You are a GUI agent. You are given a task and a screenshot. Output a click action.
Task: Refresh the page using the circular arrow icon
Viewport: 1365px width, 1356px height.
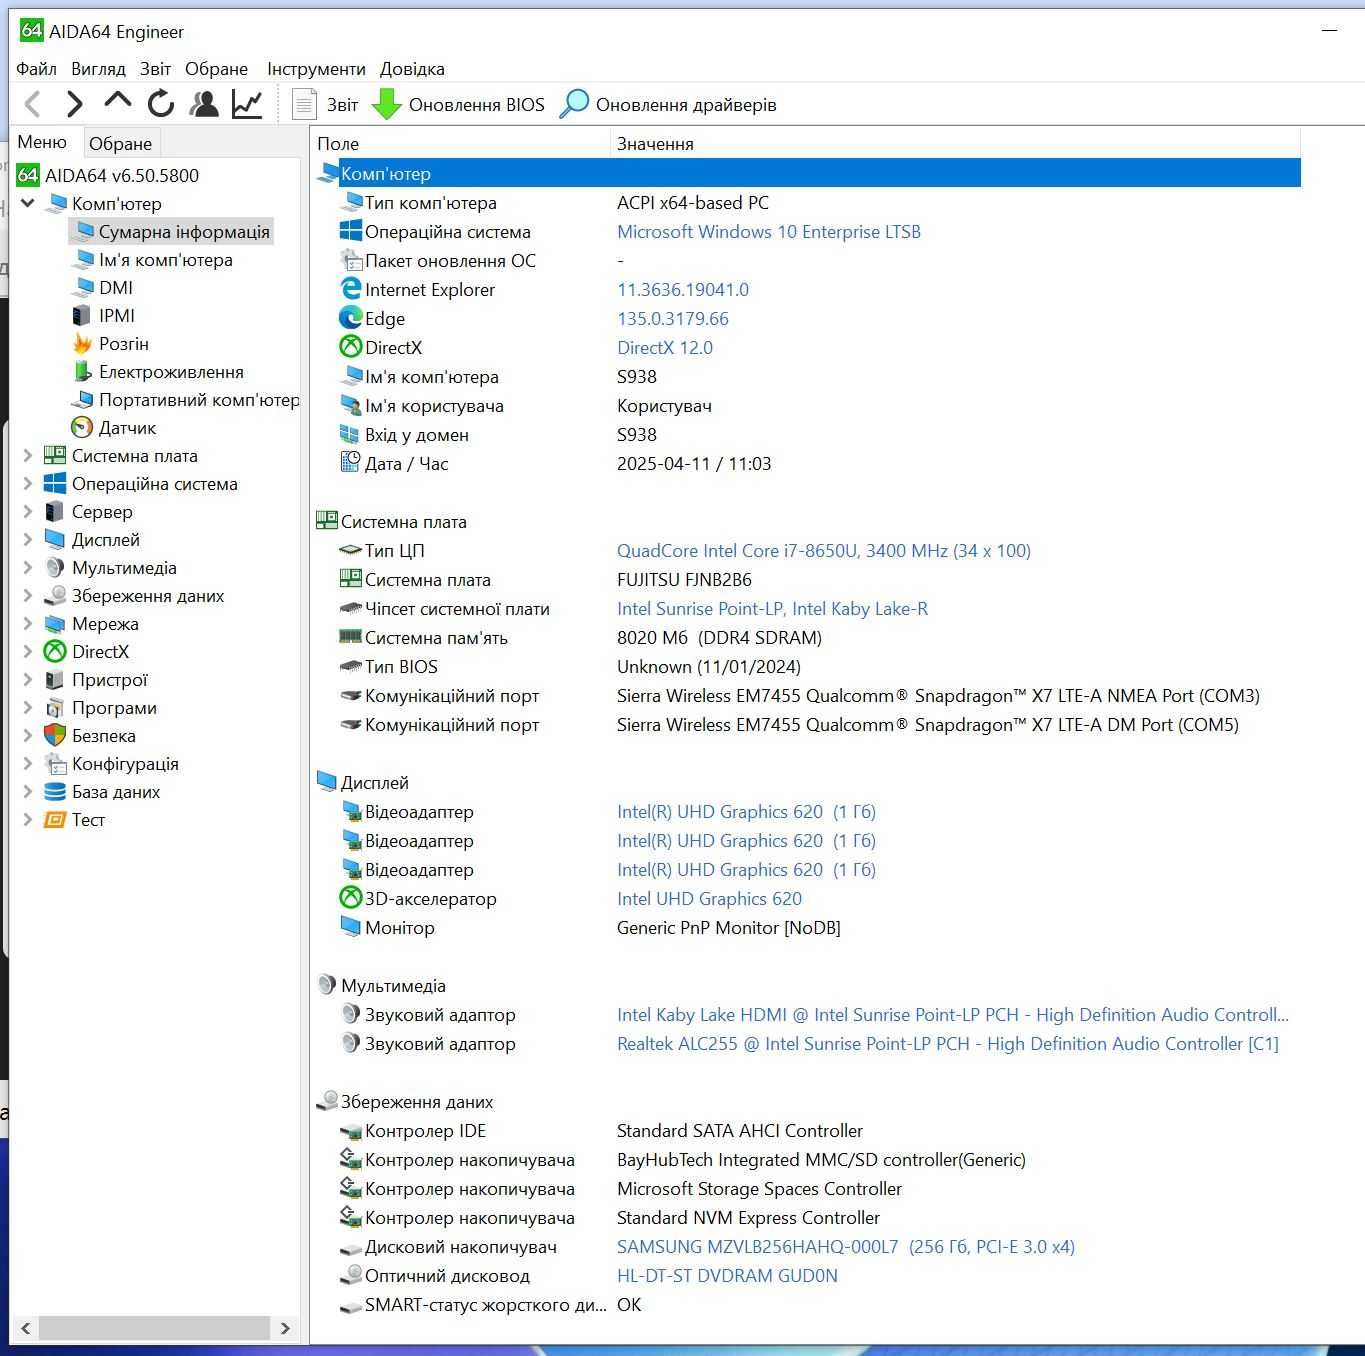coord(160,104)
